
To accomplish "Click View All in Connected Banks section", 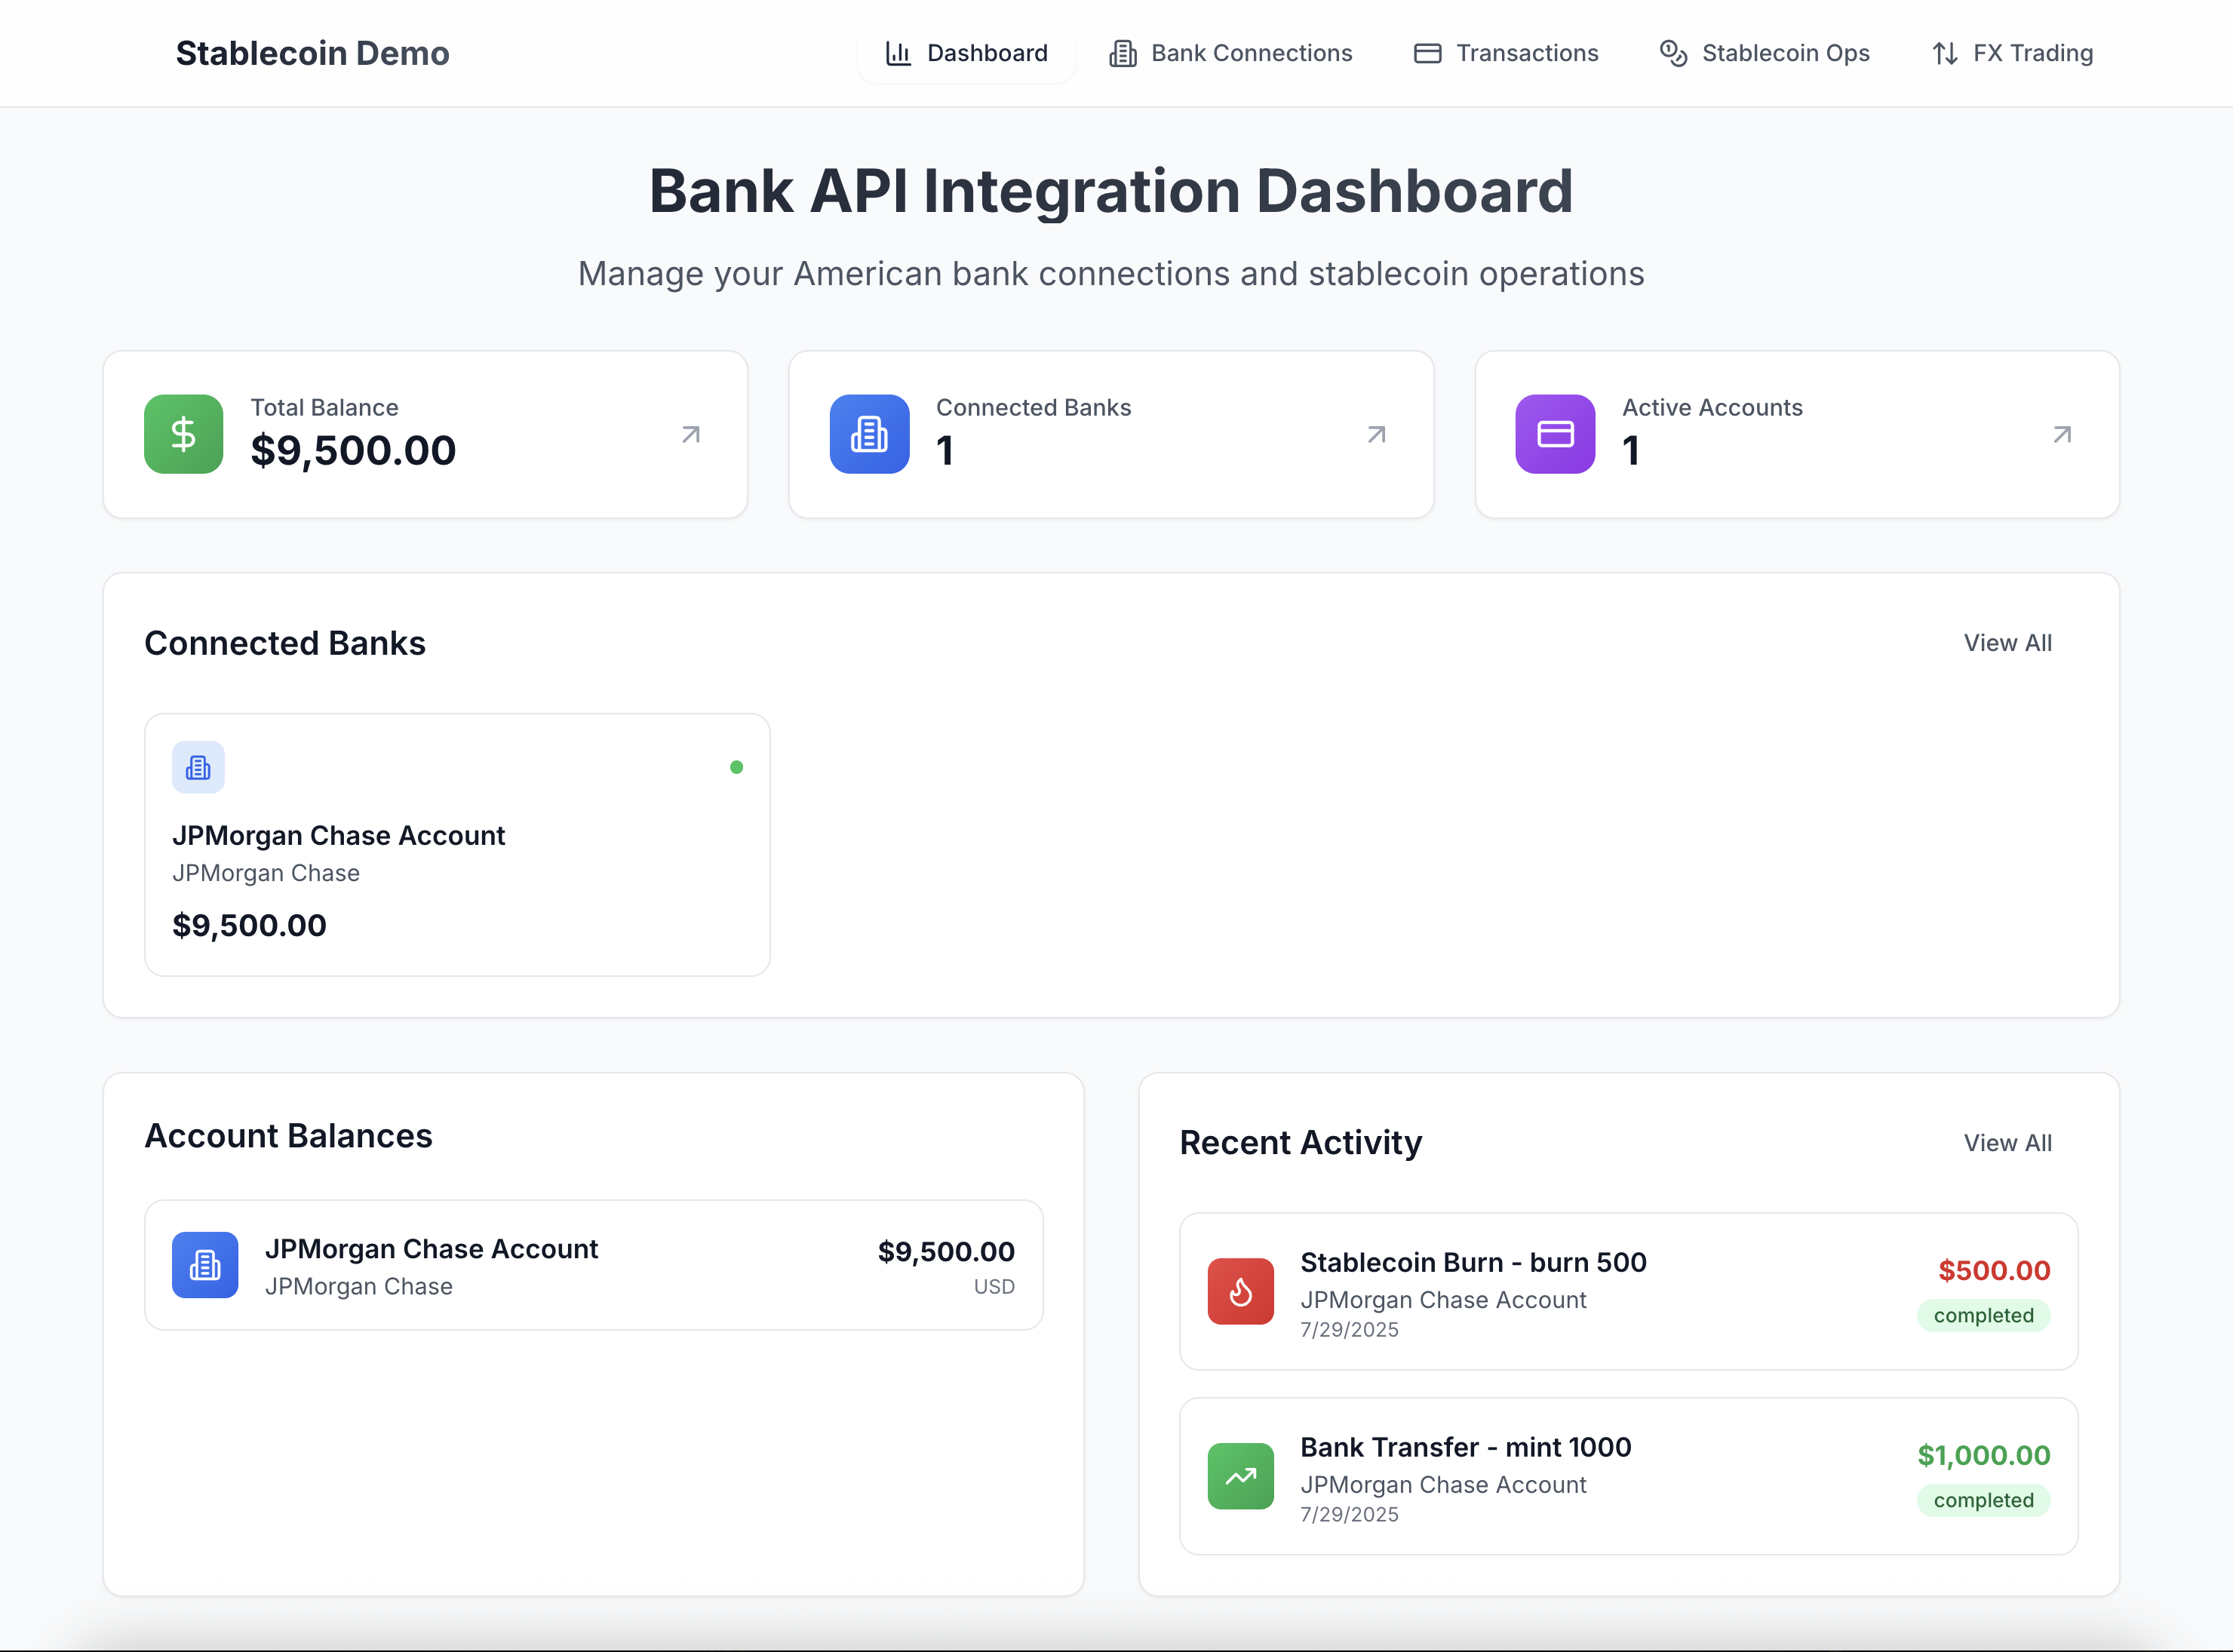I will 2007,643.
